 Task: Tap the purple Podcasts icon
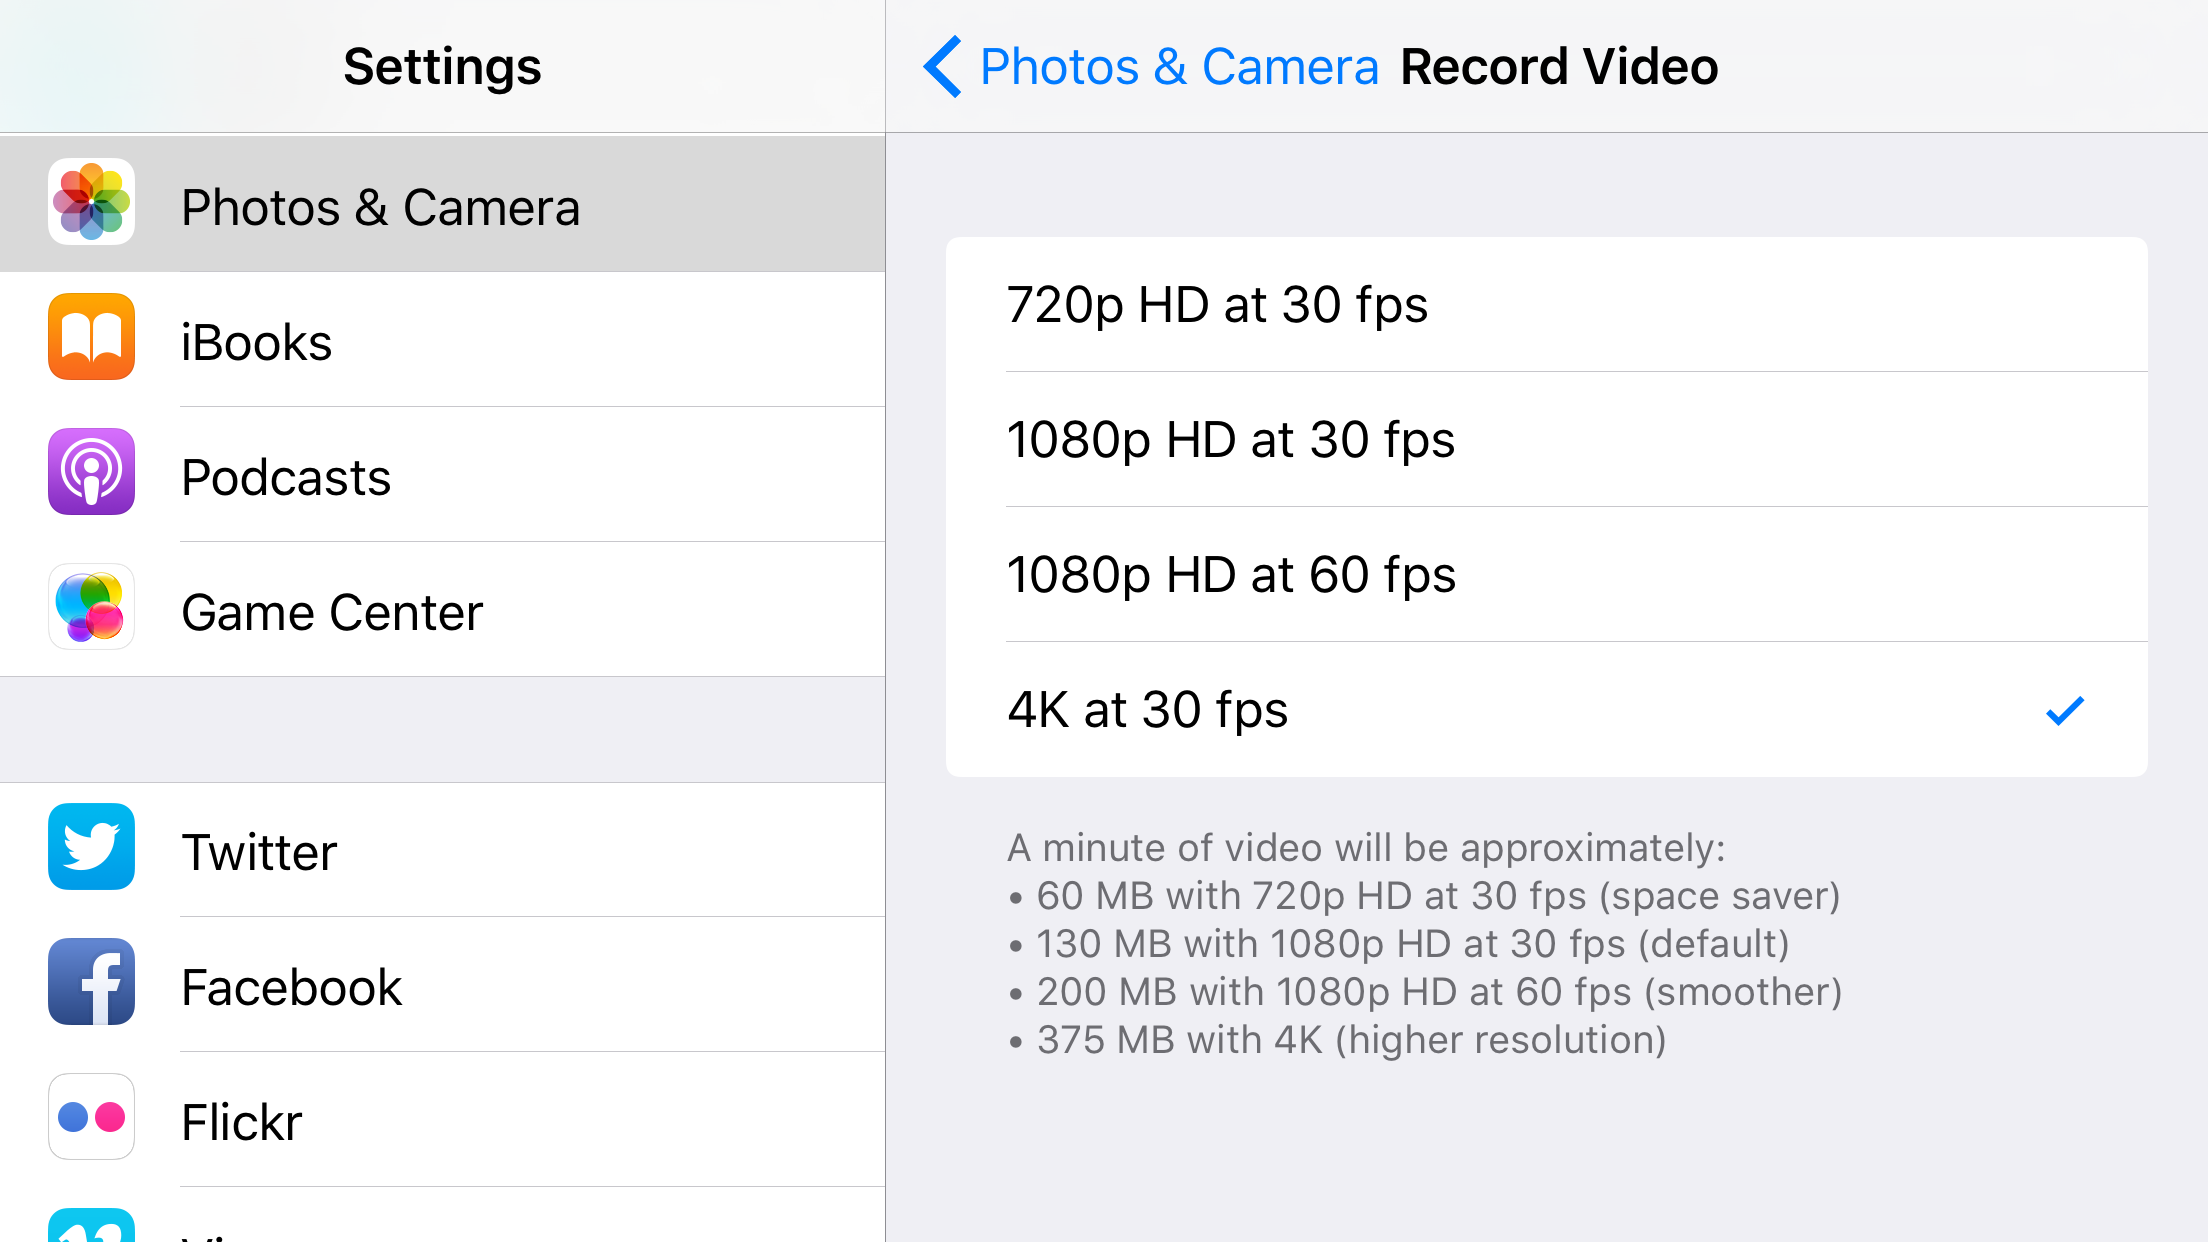tap(91, 472)
